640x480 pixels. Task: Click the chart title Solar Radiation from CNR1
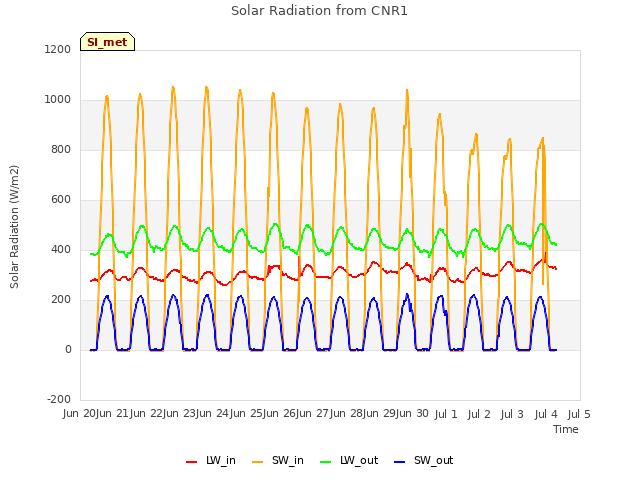point(319,11)
